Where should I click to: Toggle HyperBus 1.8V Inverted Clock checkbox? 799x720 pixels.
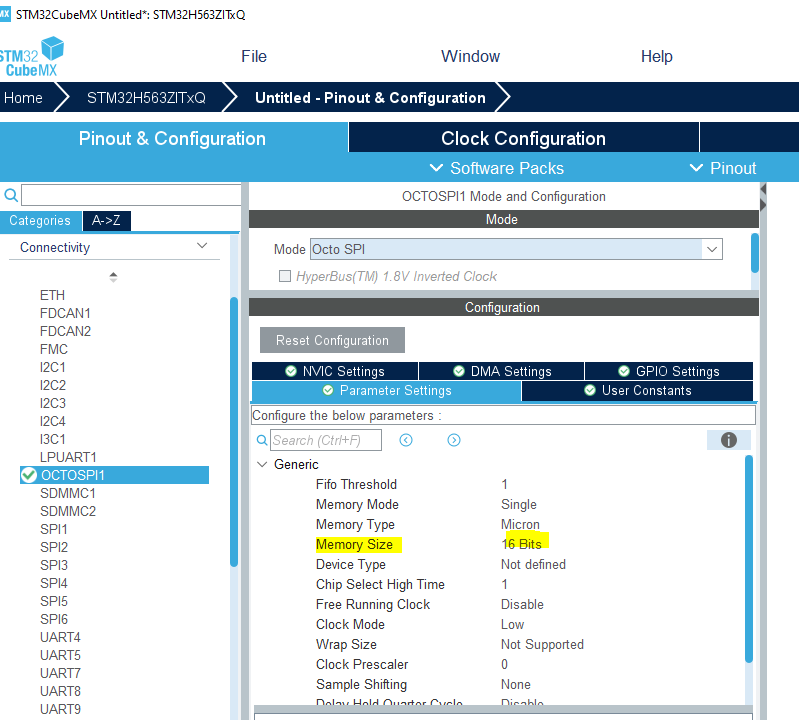[x=285, y=276]
